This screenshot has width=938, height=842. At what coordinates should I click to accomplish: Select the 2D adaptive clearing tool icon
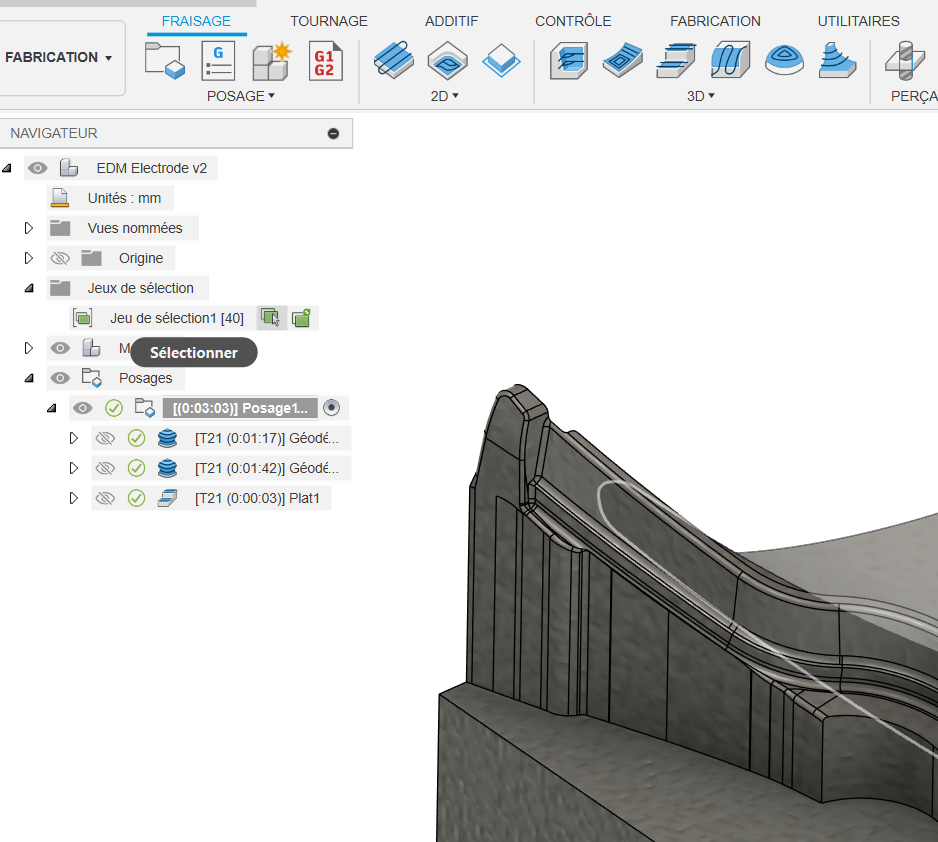393,61
